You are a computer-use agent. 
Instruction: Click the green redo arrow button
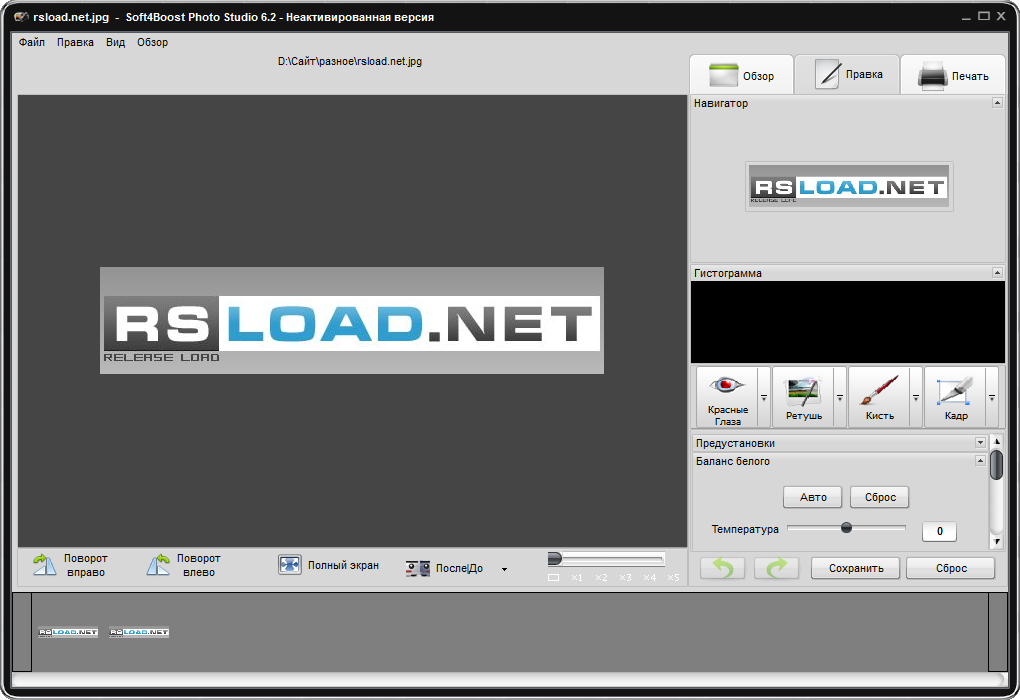click(776, 568)
